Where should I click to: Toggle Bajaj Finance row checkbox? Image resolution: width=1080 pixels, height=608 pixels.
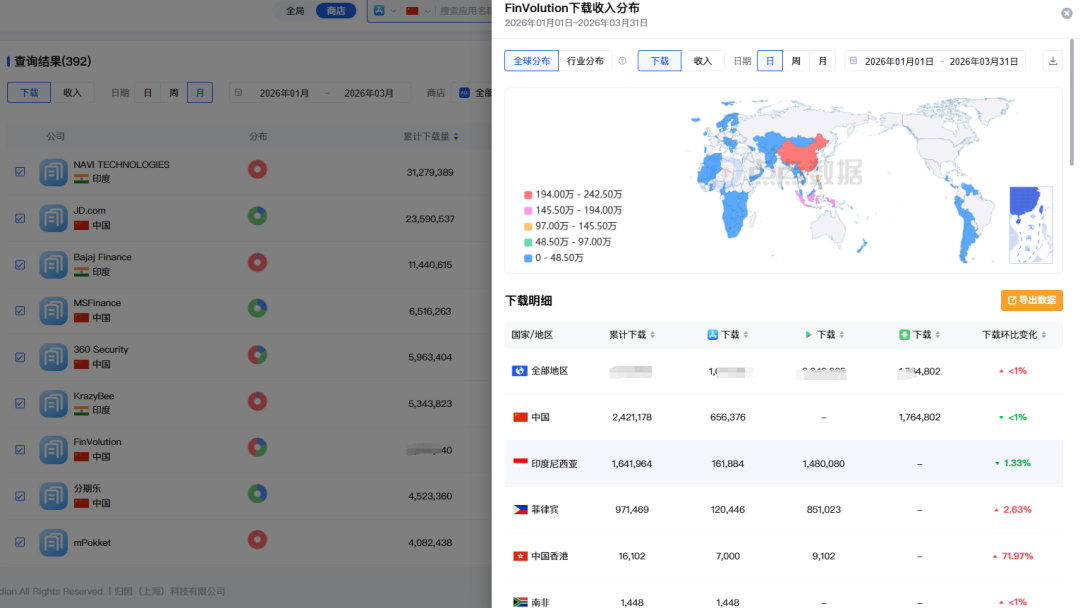coord(20,264)
